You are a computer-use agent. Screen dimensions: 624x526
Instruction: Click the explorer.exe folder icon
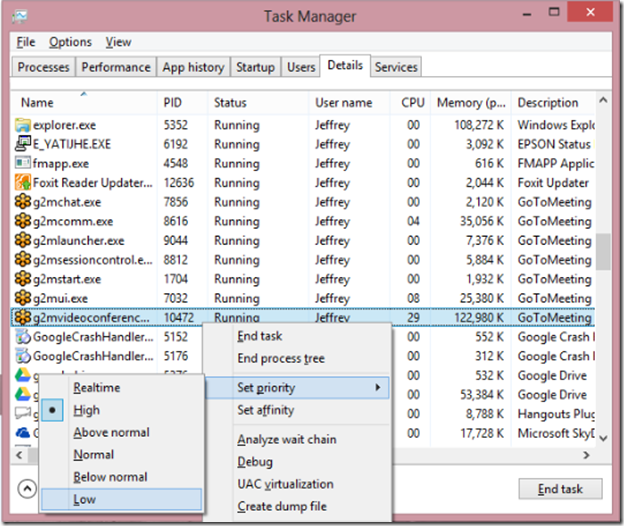click(23, 125)
